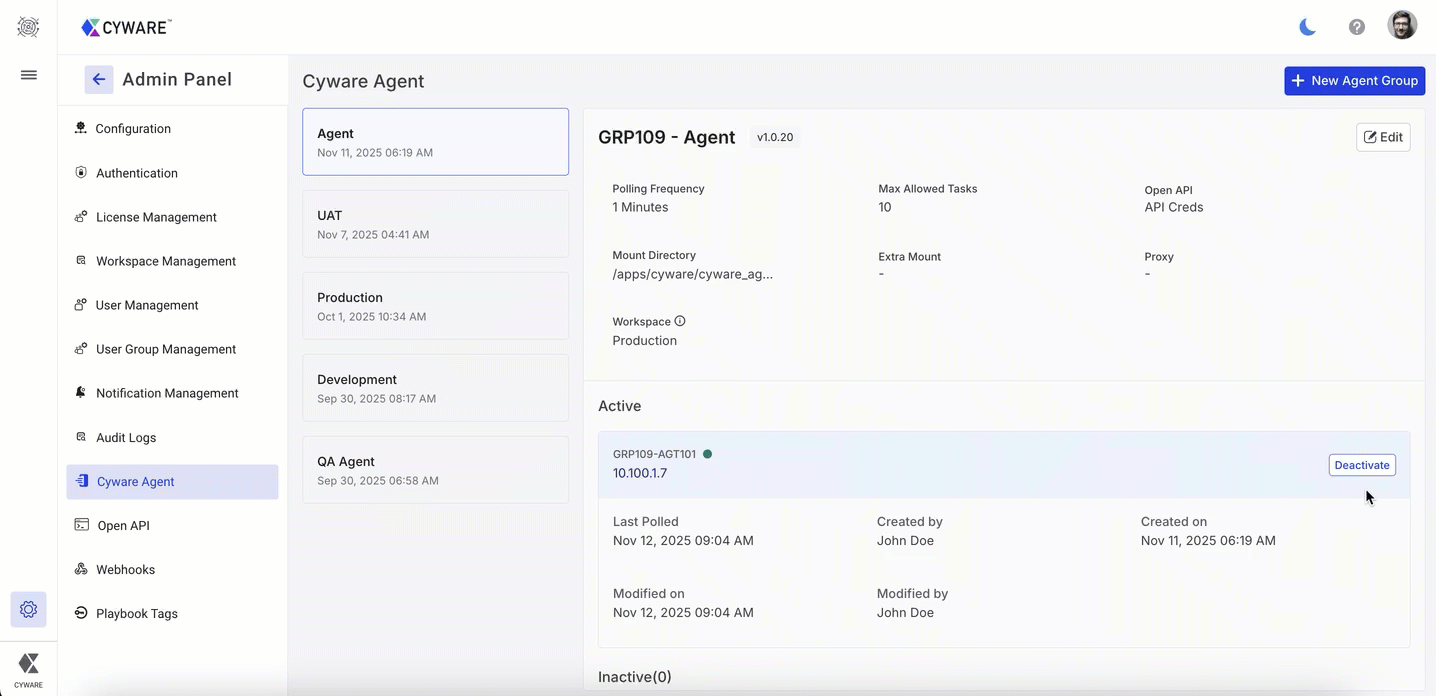Image resolution: width=1436 pixels, height=696 pixels.
Task: Deactivate agent GRP109-AGT101
Action: pos(1361,465)
